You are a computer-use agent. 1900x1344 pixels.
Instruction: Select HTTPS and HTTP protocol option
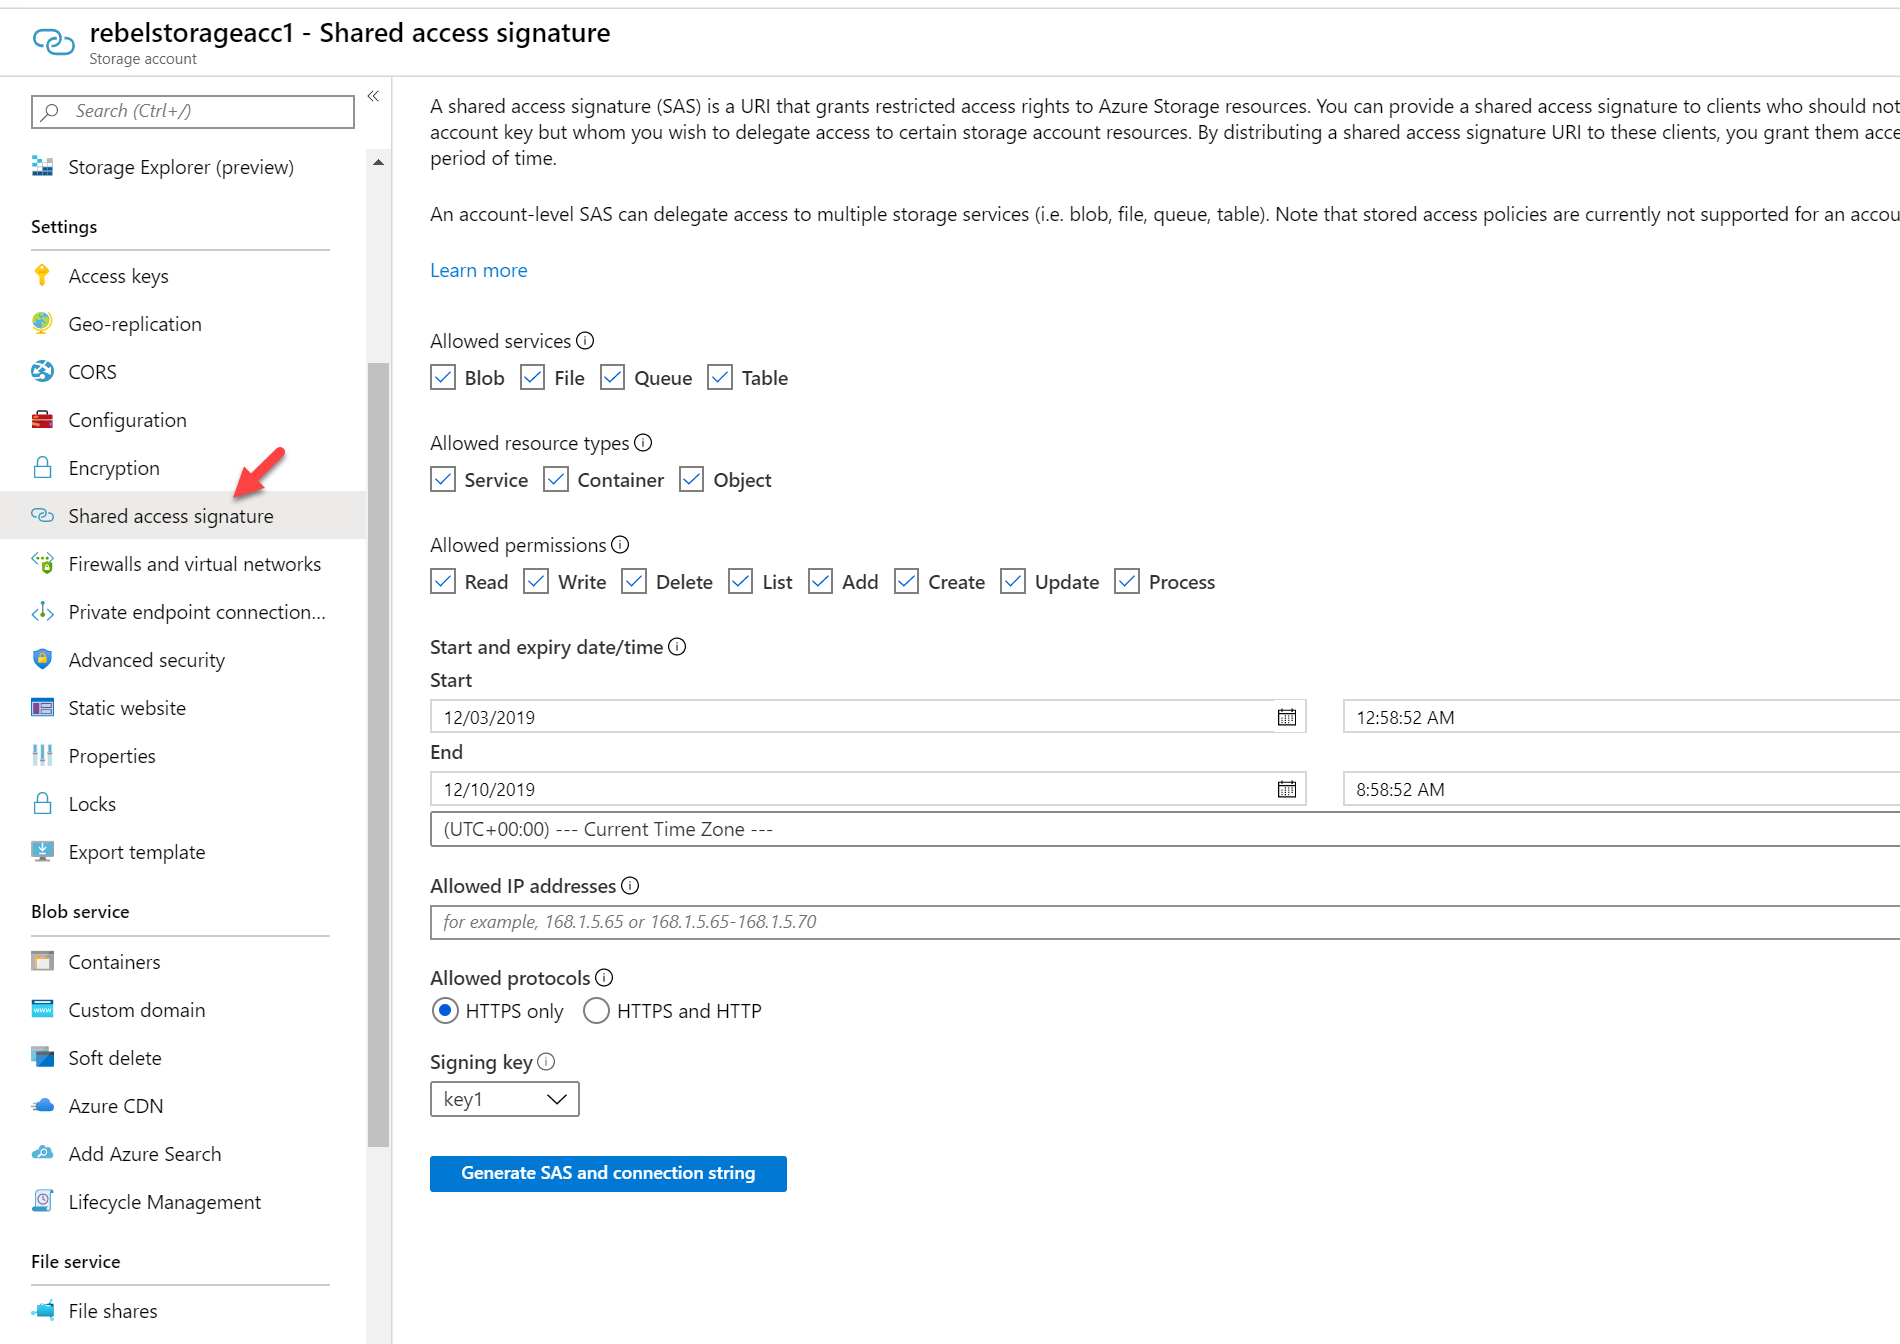pos(596,1011)
